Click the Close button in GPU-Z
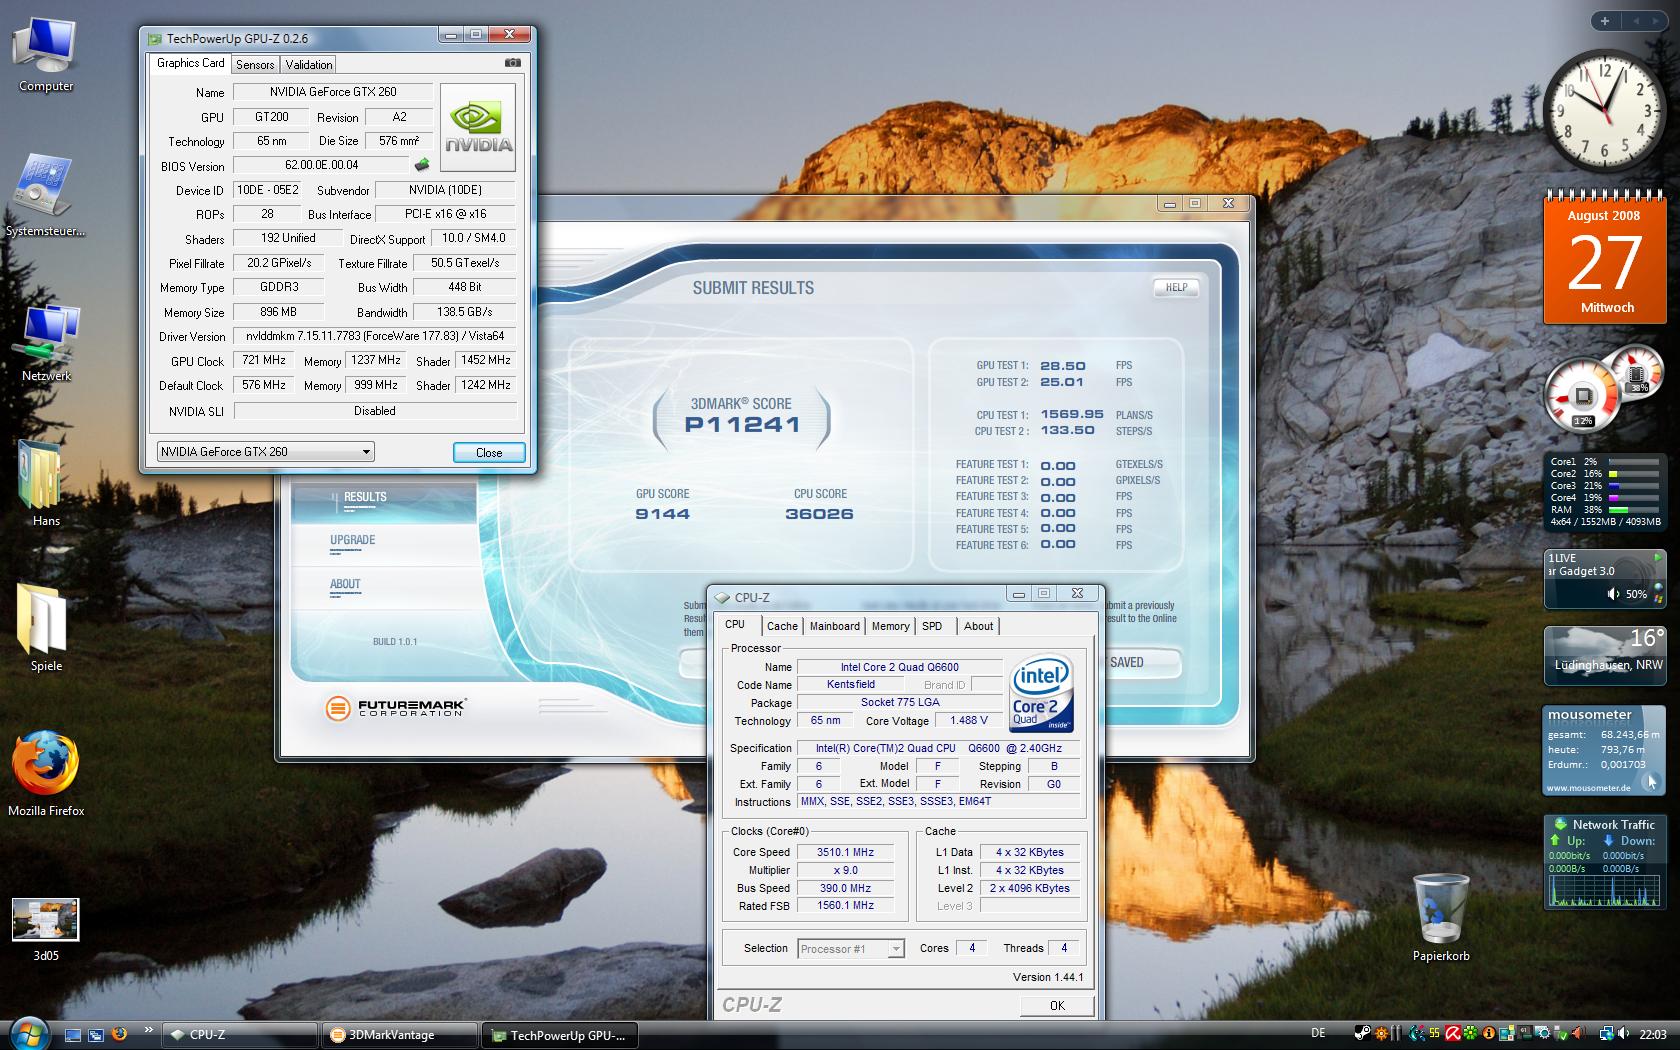 click(x=489, y=453)
